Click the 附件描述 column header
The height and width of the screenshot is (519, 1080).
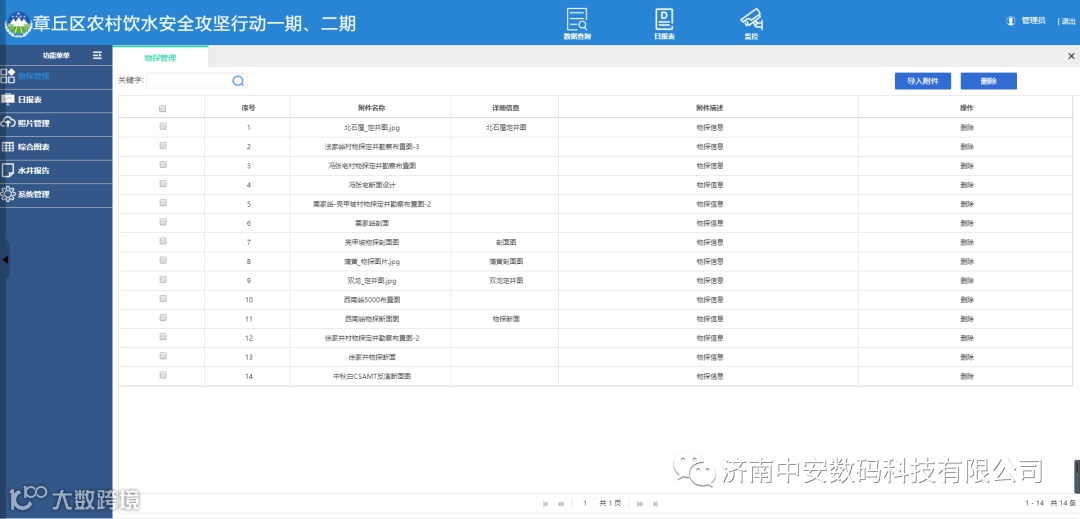(709, 108)
